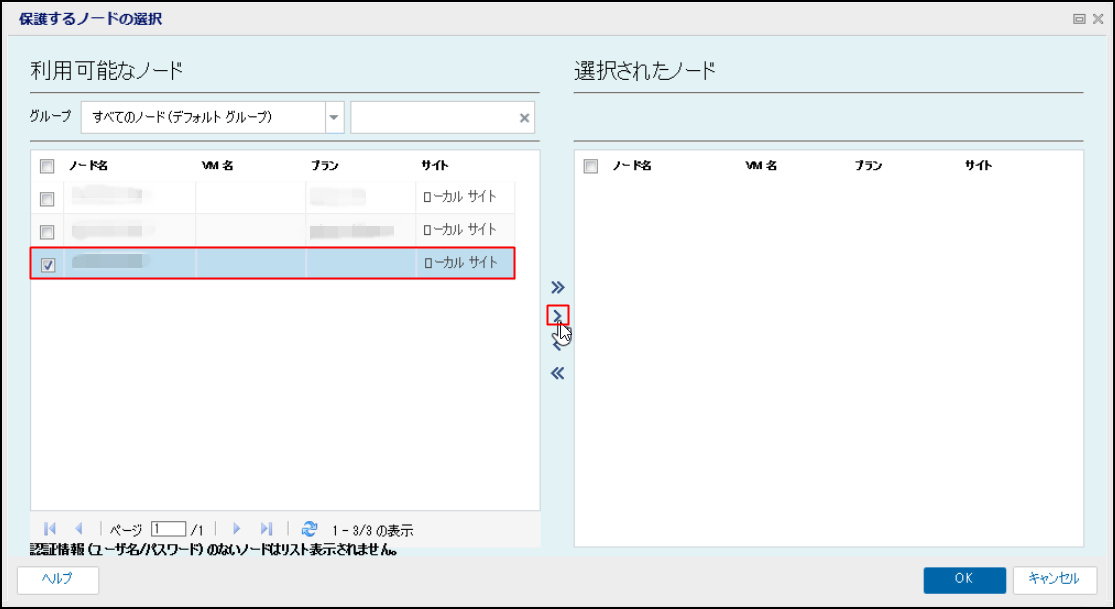
Task: Go to first page of node list
Action: (50, 529)
